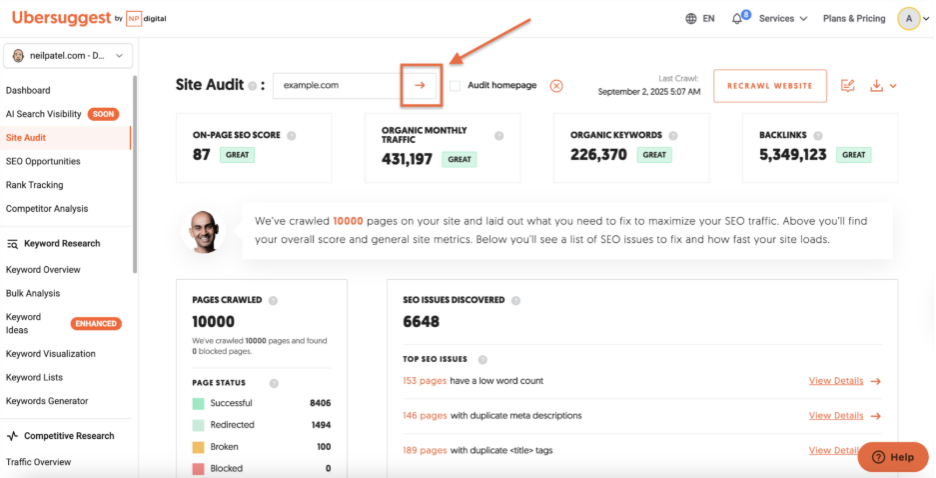Image resolution: width=936 pixels, height=478 pixels.
Task: Open SEO Opportunities in sidebar
Action: [x=43, y=161]
